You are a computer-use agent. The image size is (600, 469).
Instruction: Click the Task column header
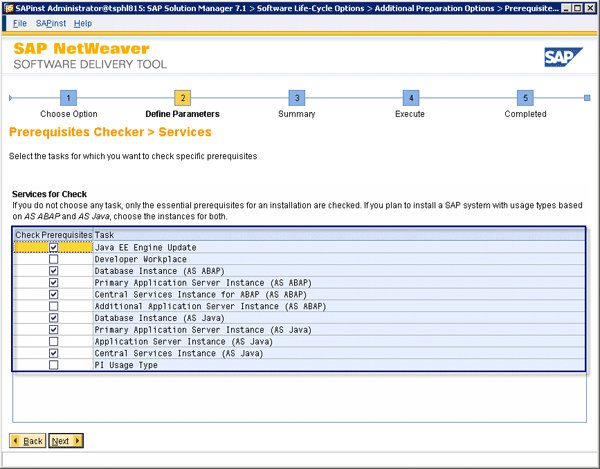[x=105, y=235]
